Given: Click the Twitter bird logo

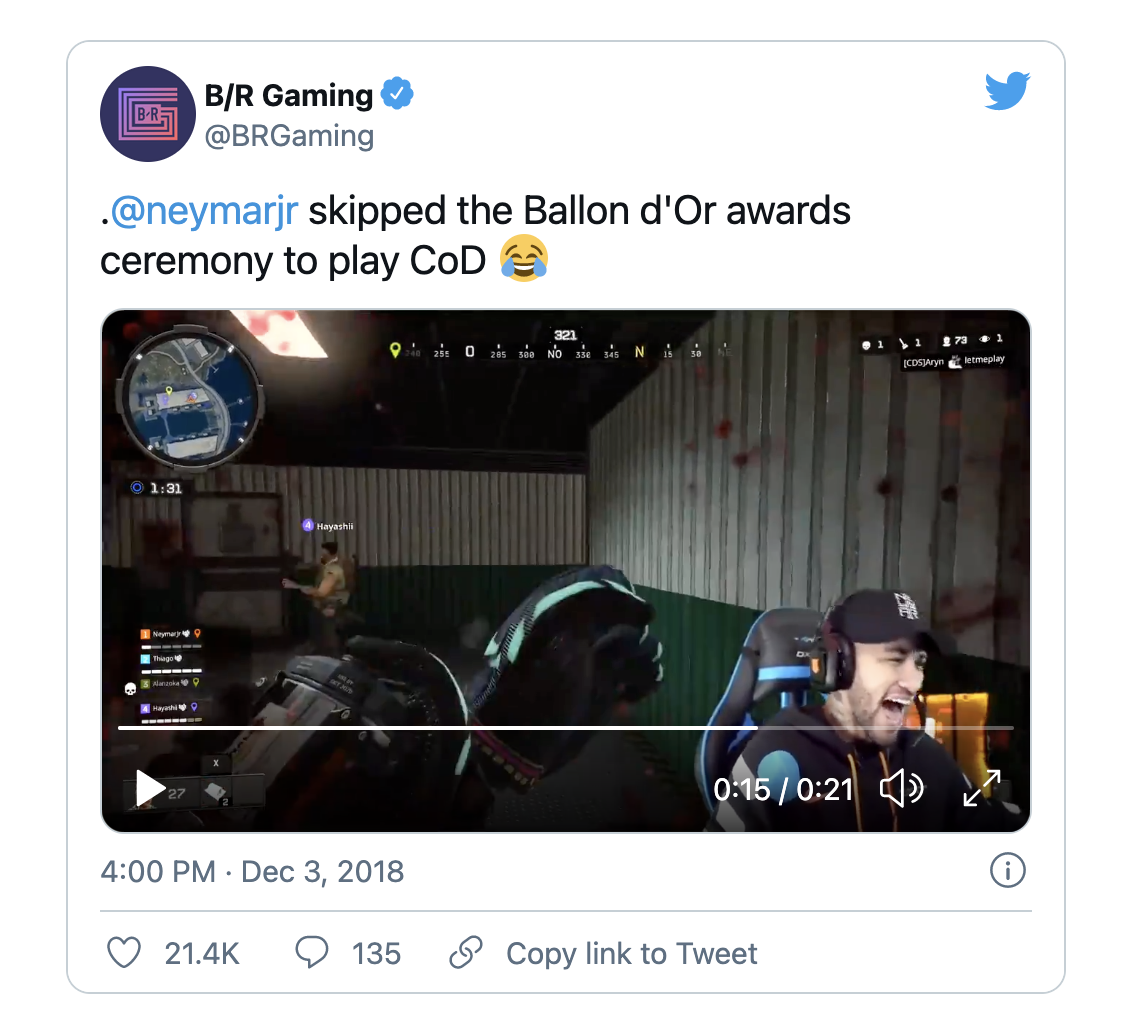Looking at the screenshot, I should (1007, 90).
